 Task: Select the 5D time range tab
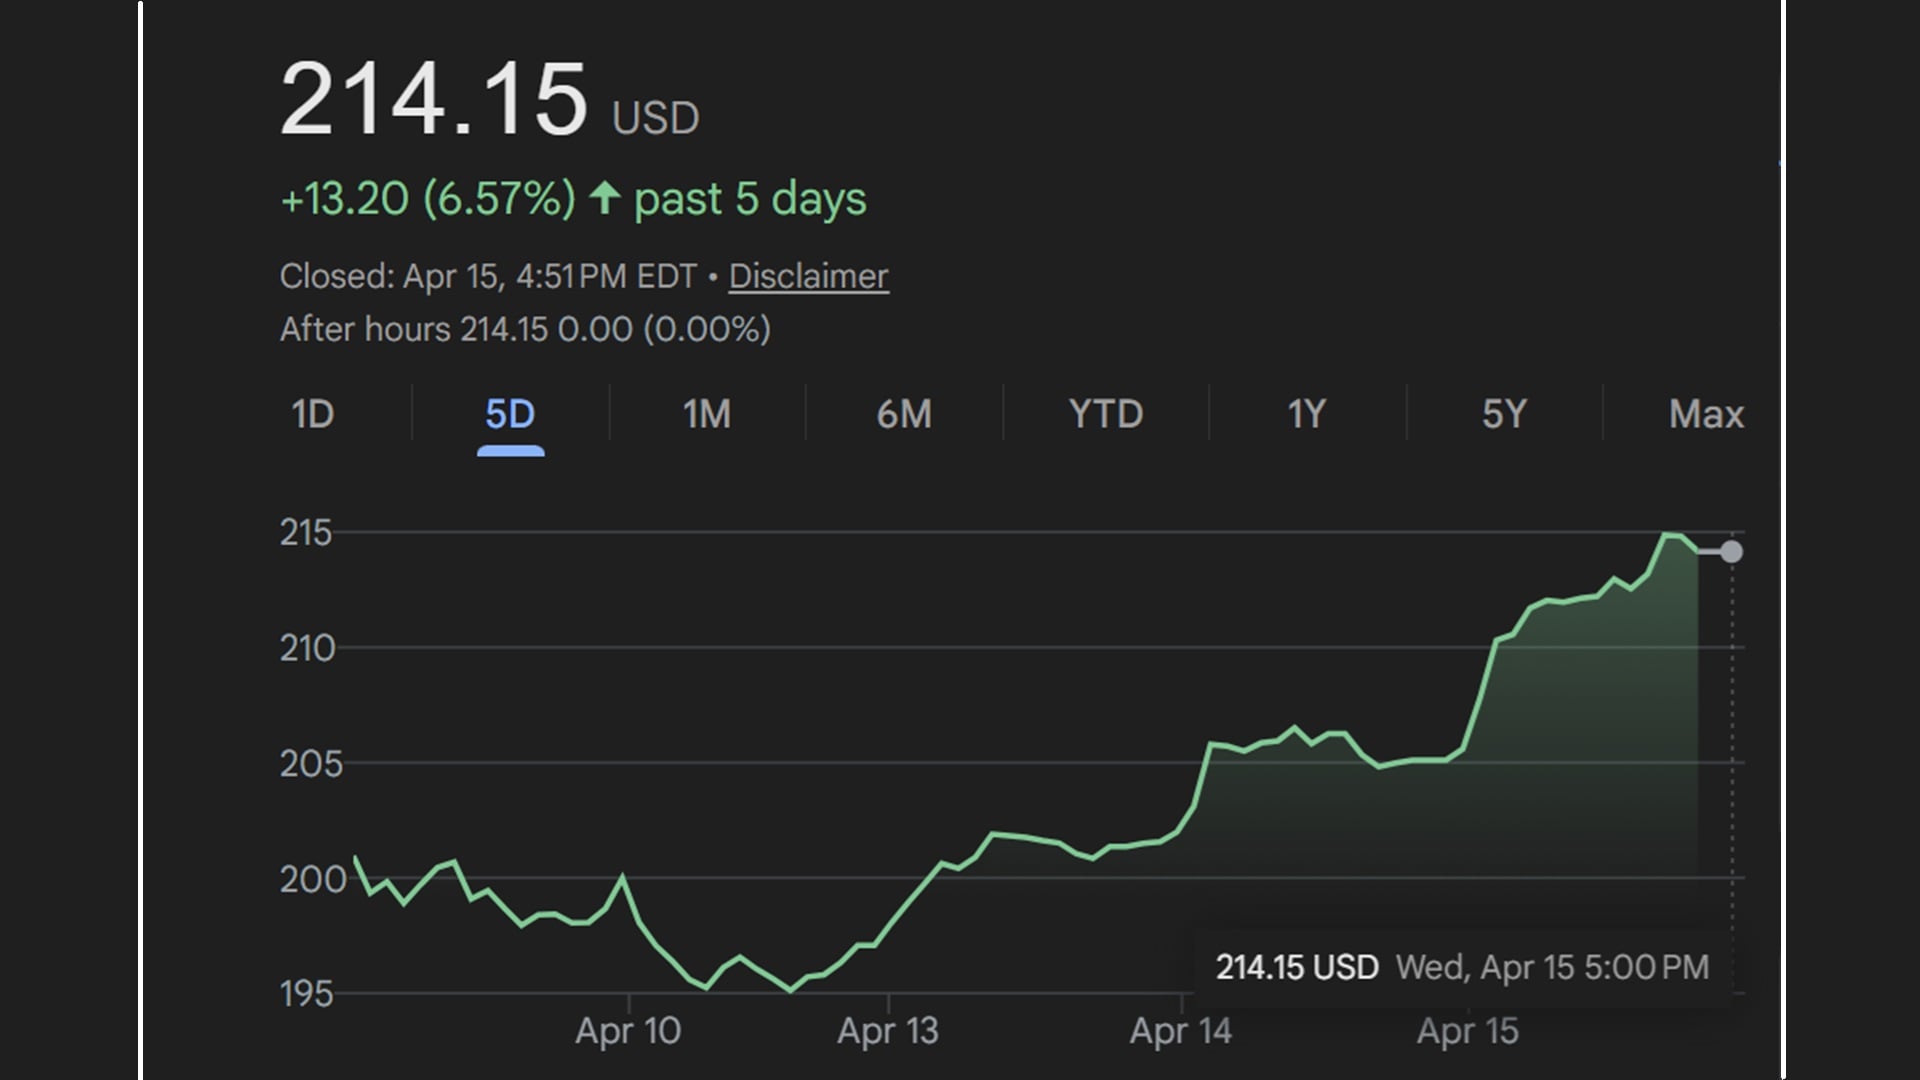coord(510,413)
